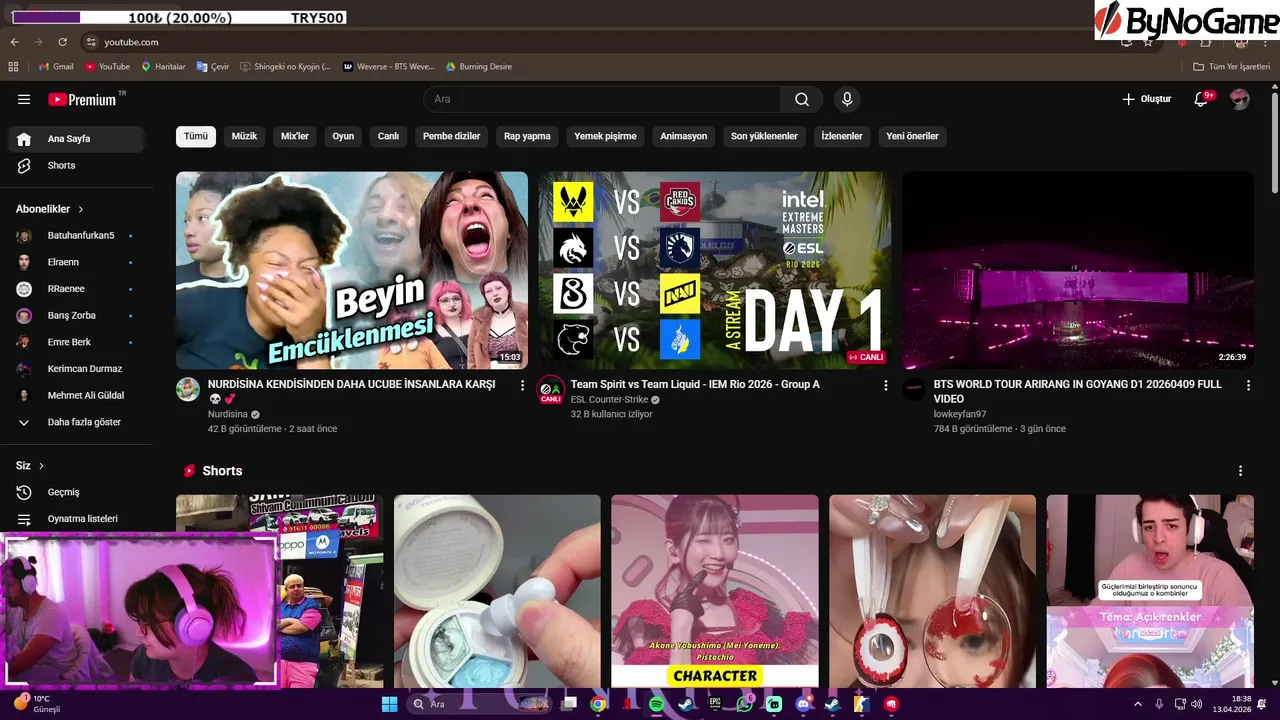Open Elraenn channel subscription
Image resolution: width=1280 pixels, height=720 pixels.
pyautogui.click(x=76, y=262)
